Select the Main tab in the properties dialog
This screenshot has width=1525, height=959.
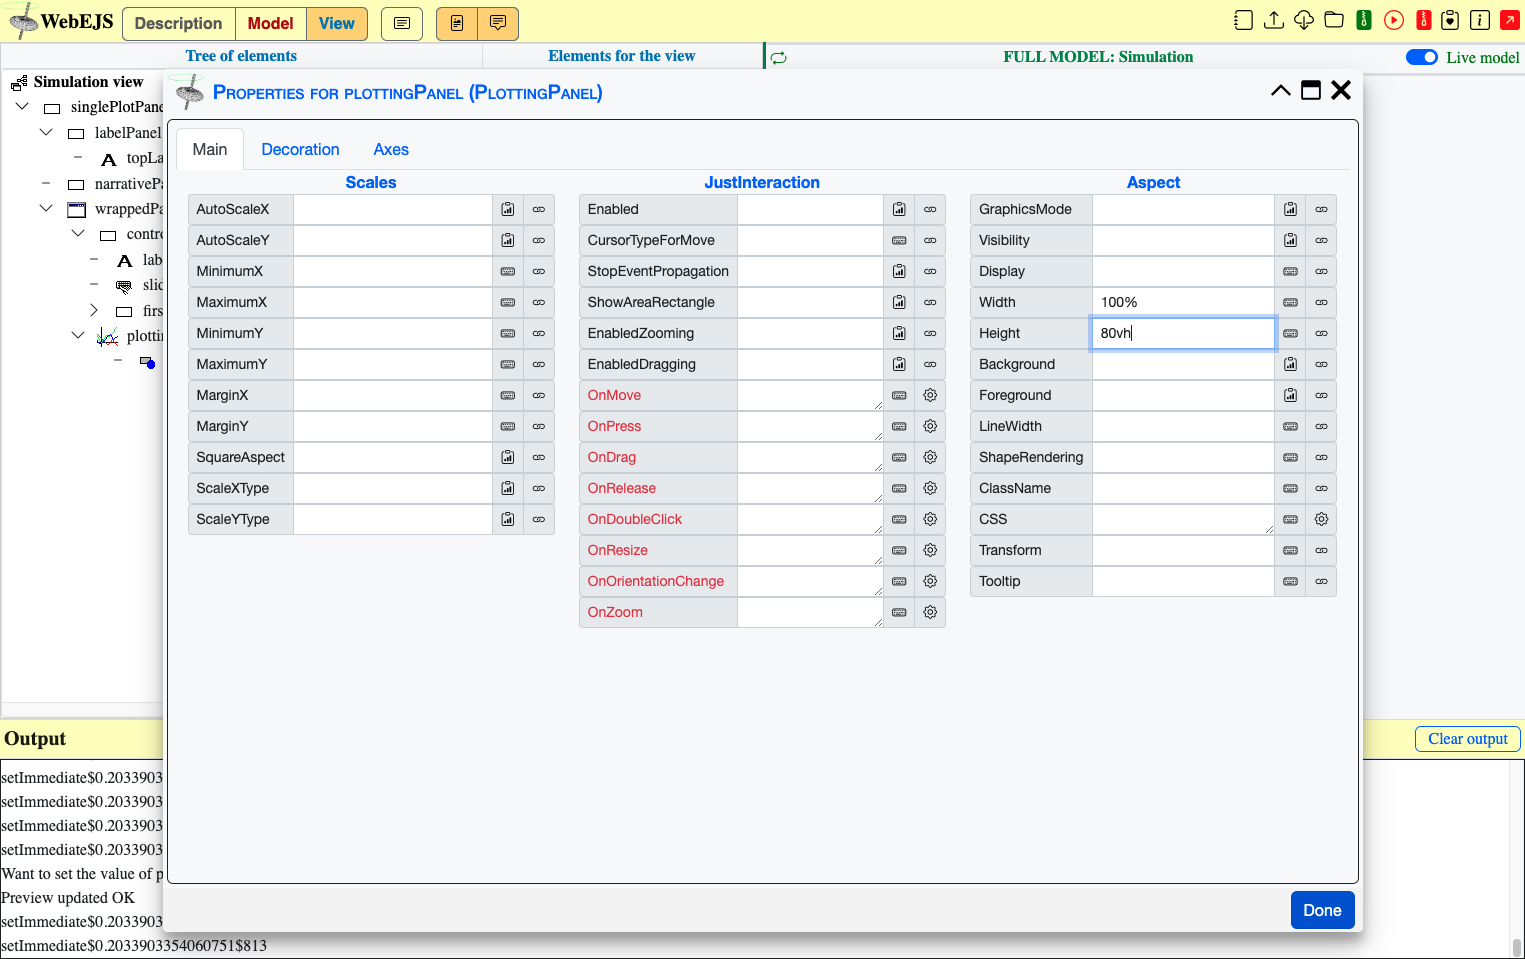(x=210, y=149)
